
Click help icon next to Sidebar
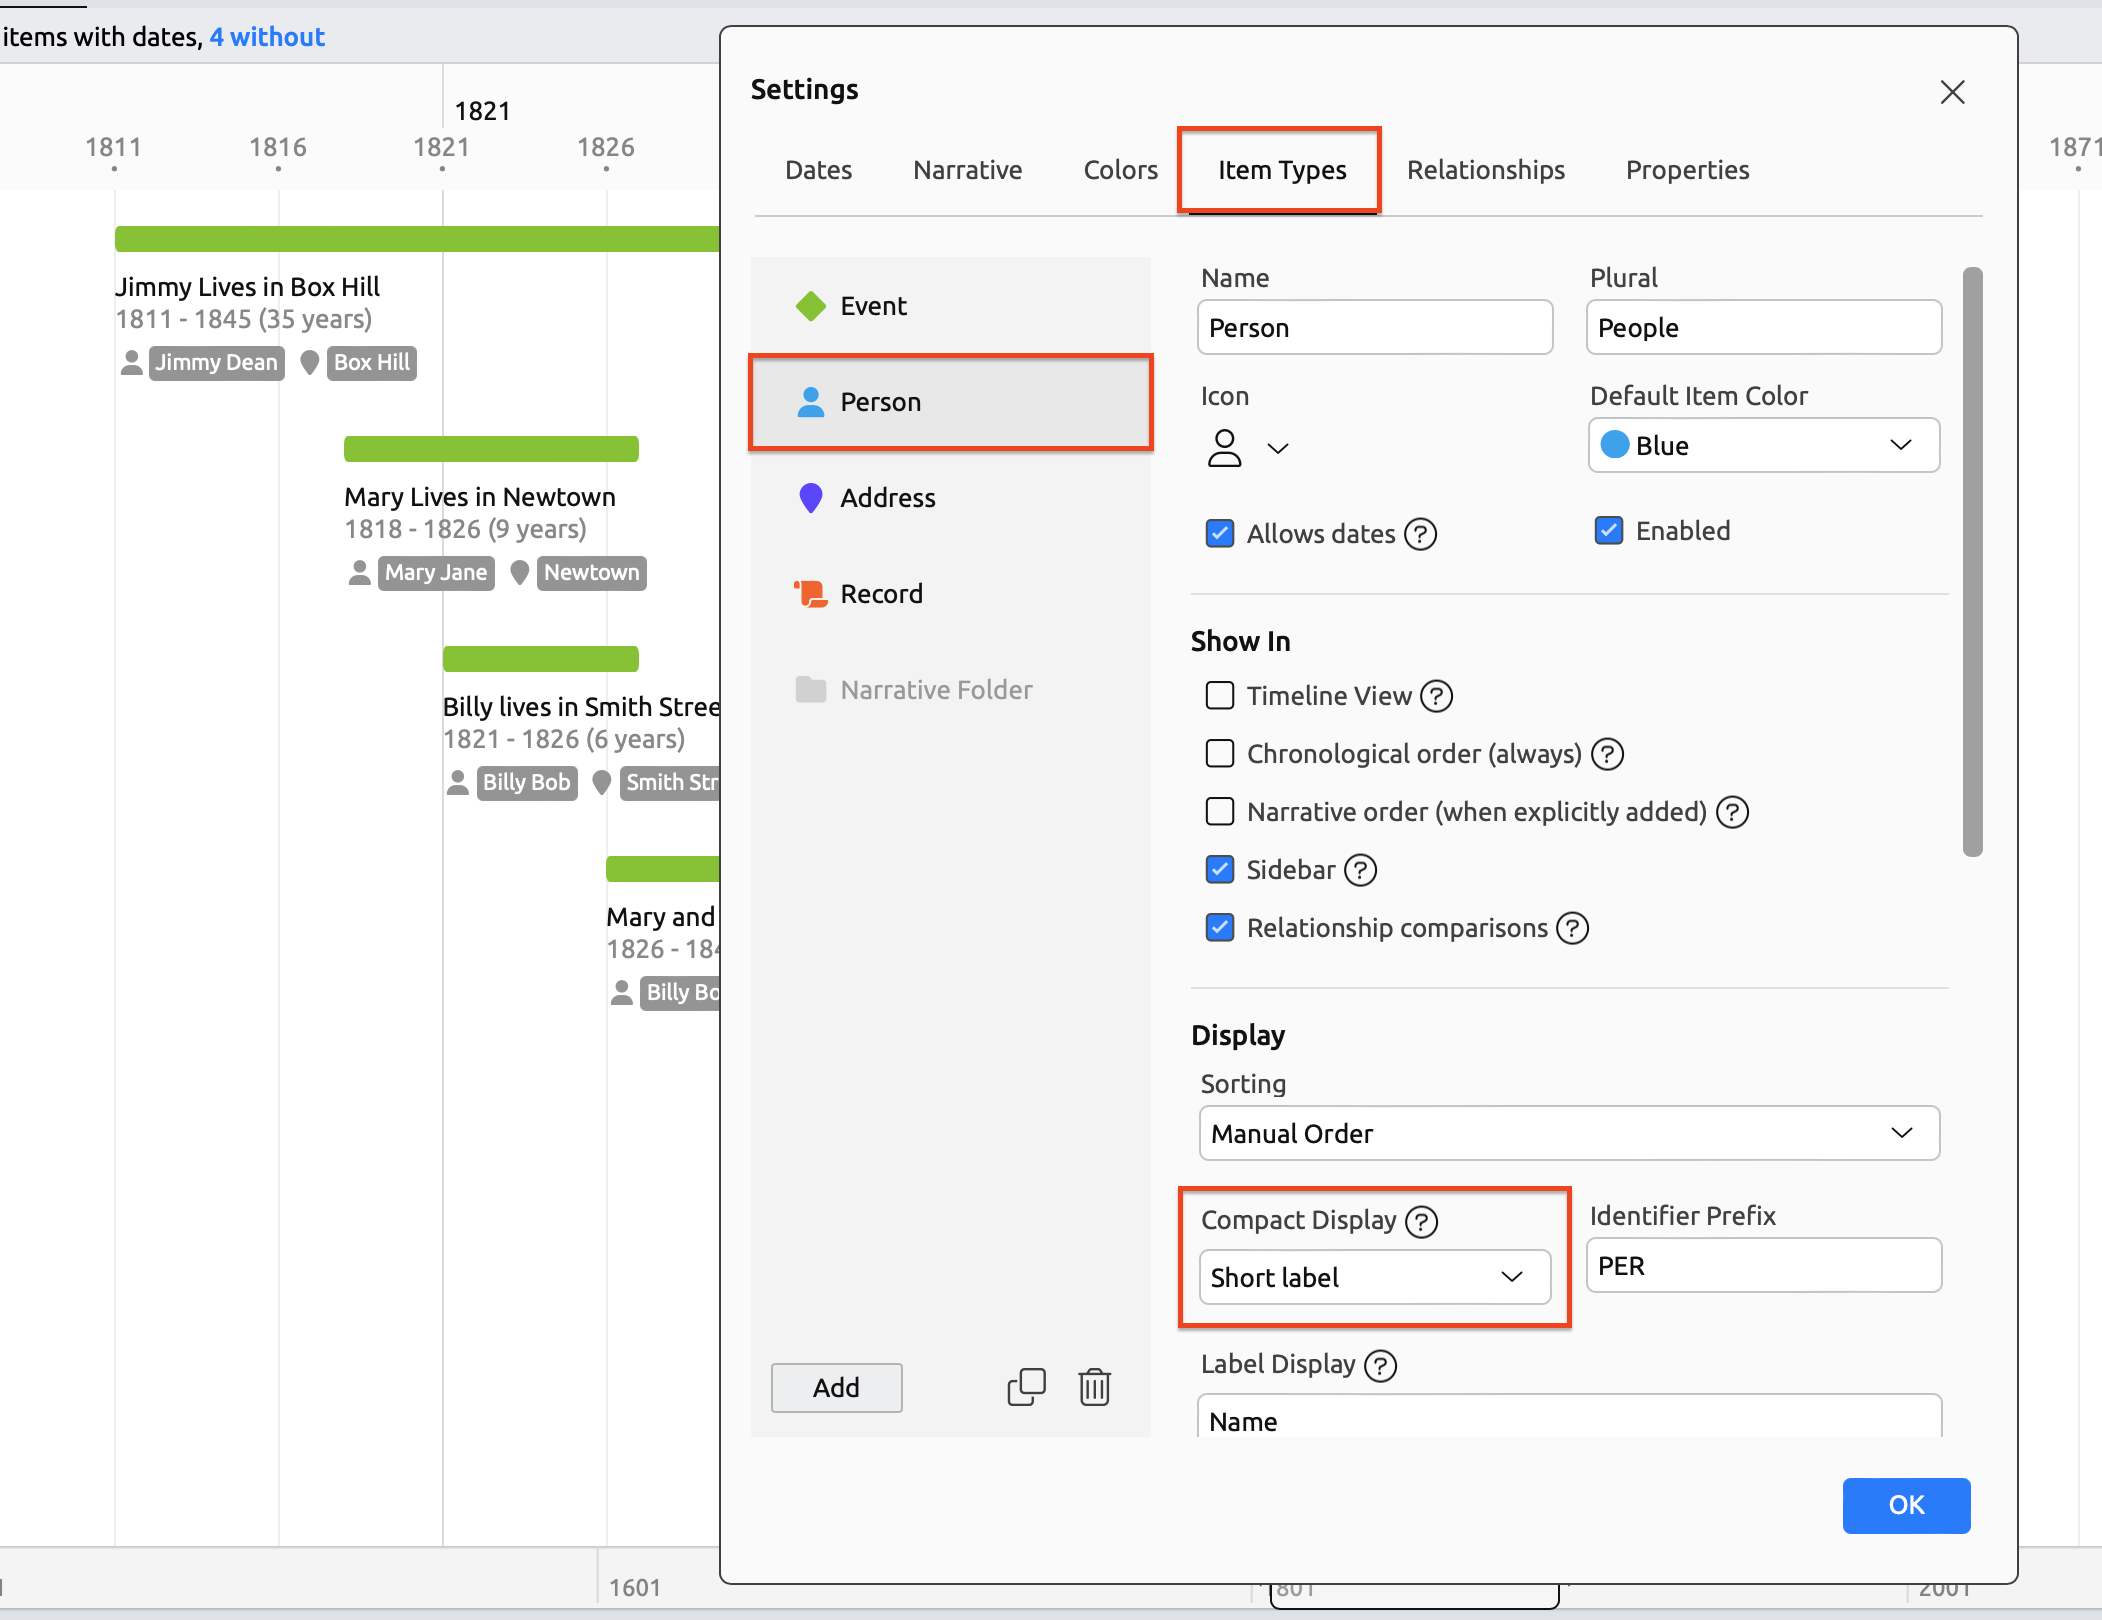[1360, 870]
